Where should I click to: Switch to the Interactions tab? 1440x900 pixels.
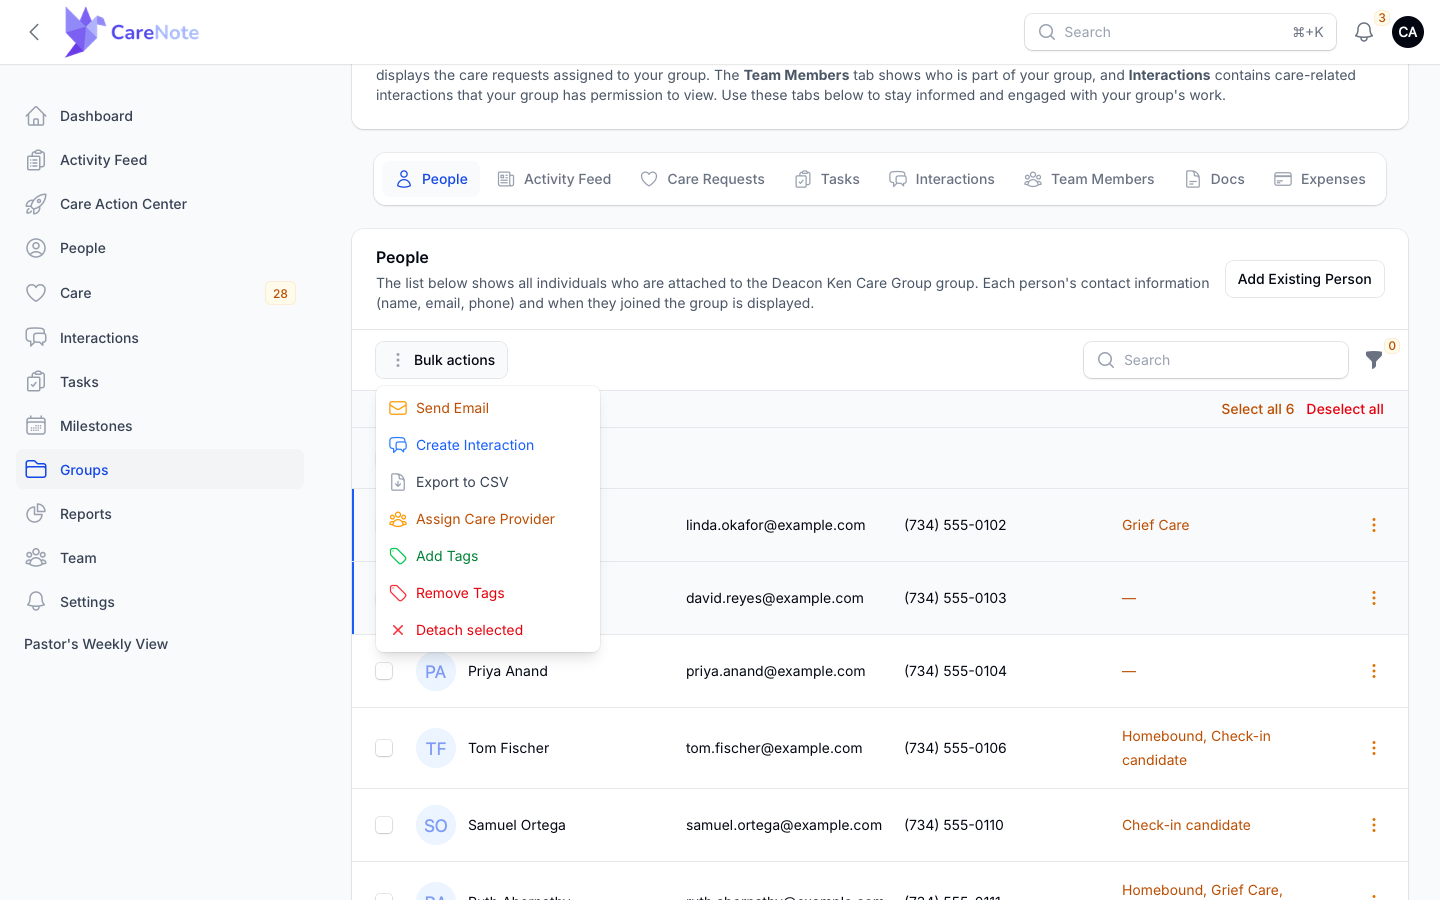pos(942,179)
